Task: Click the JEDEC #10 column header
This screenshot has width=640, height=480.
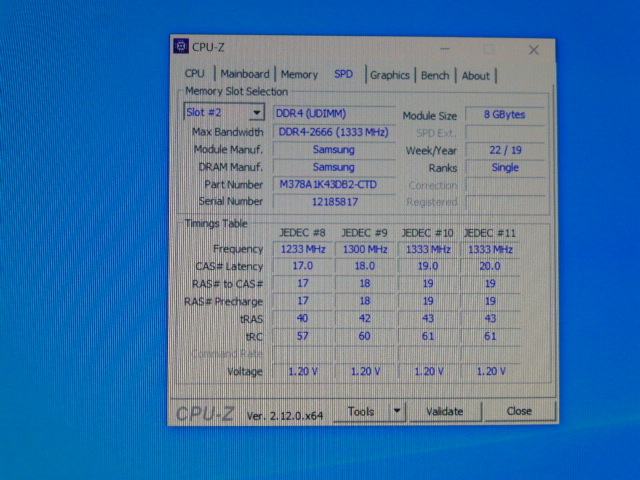Action: click(x=427, y=233)
